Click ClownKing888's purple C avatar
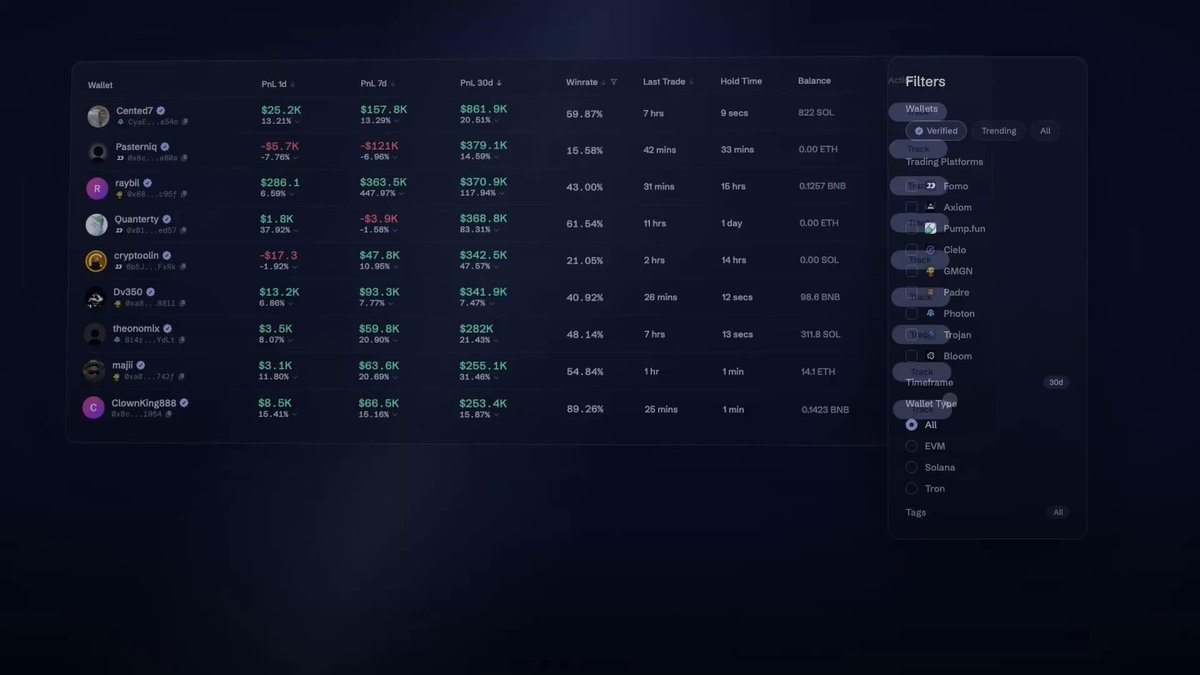 coord(93,408)
